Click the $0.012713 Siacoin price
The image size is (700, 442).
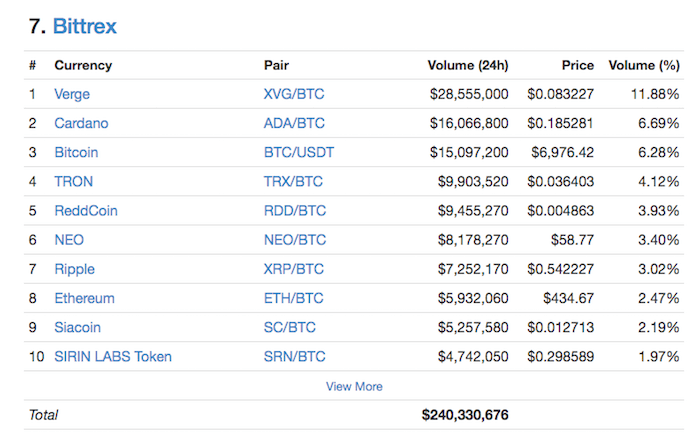560,327
